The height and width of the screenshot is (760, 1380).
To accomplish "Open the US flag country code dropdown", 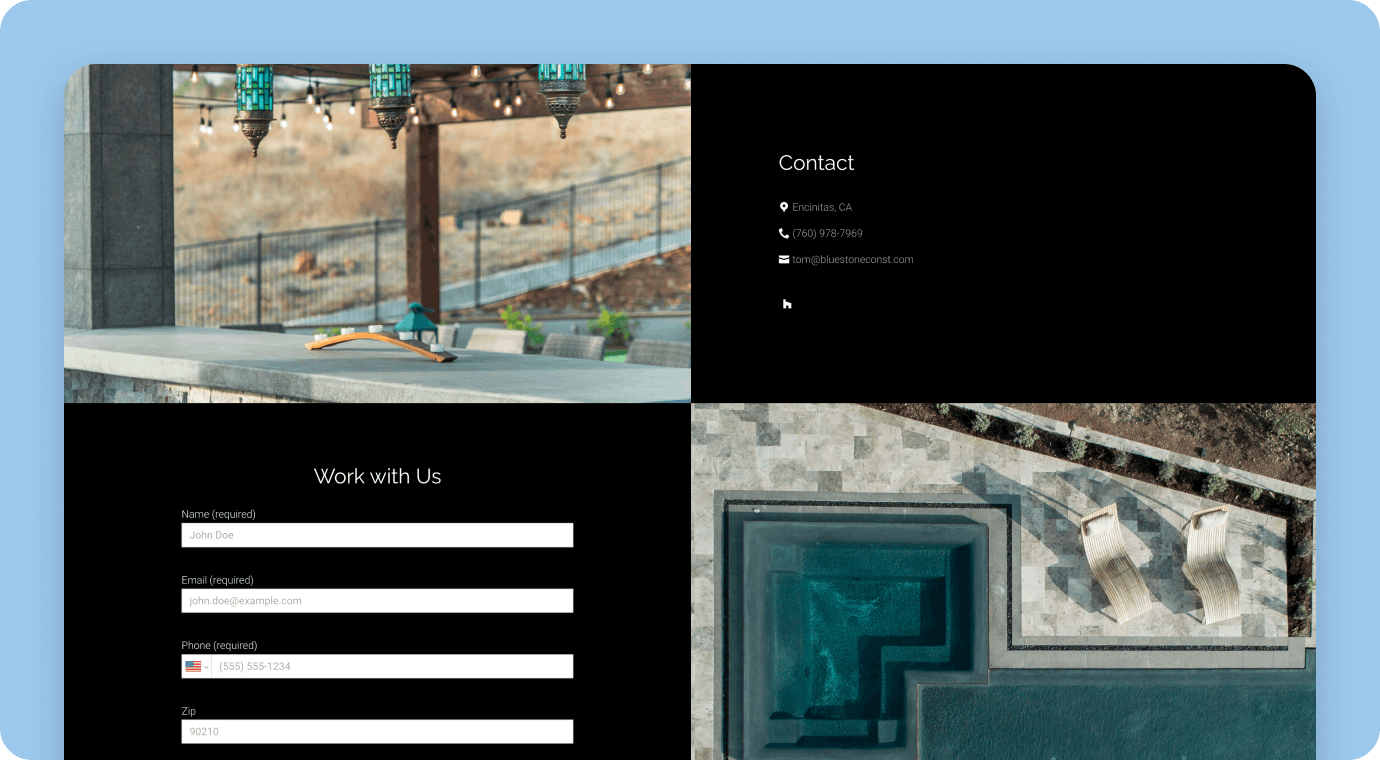I will [x=197, y=666].
